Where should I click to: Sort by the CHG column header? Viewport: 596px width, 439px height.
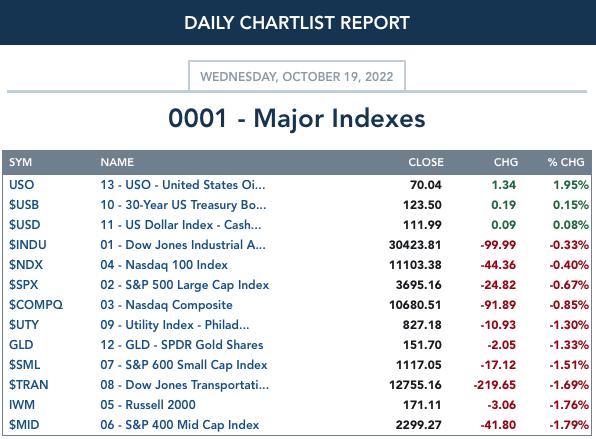[x=506, y=162]
